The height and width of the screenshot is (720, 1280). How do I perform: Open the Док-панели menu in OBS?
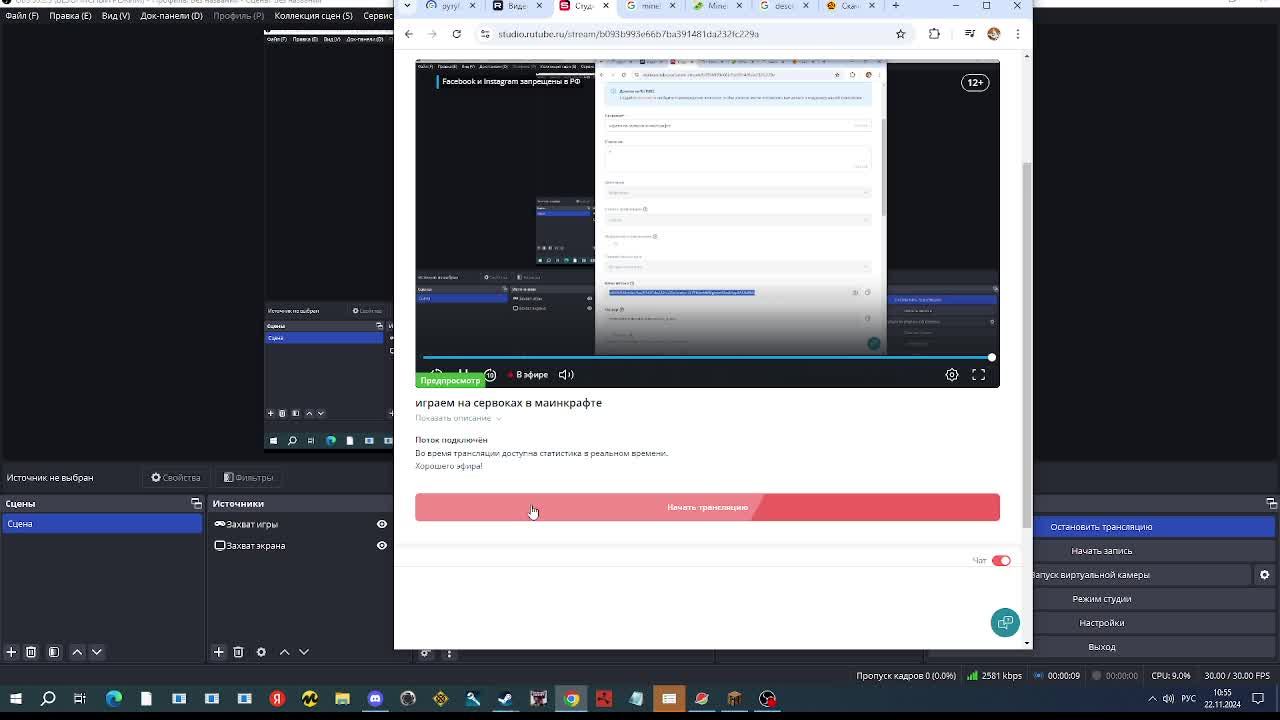coord(172,16)
